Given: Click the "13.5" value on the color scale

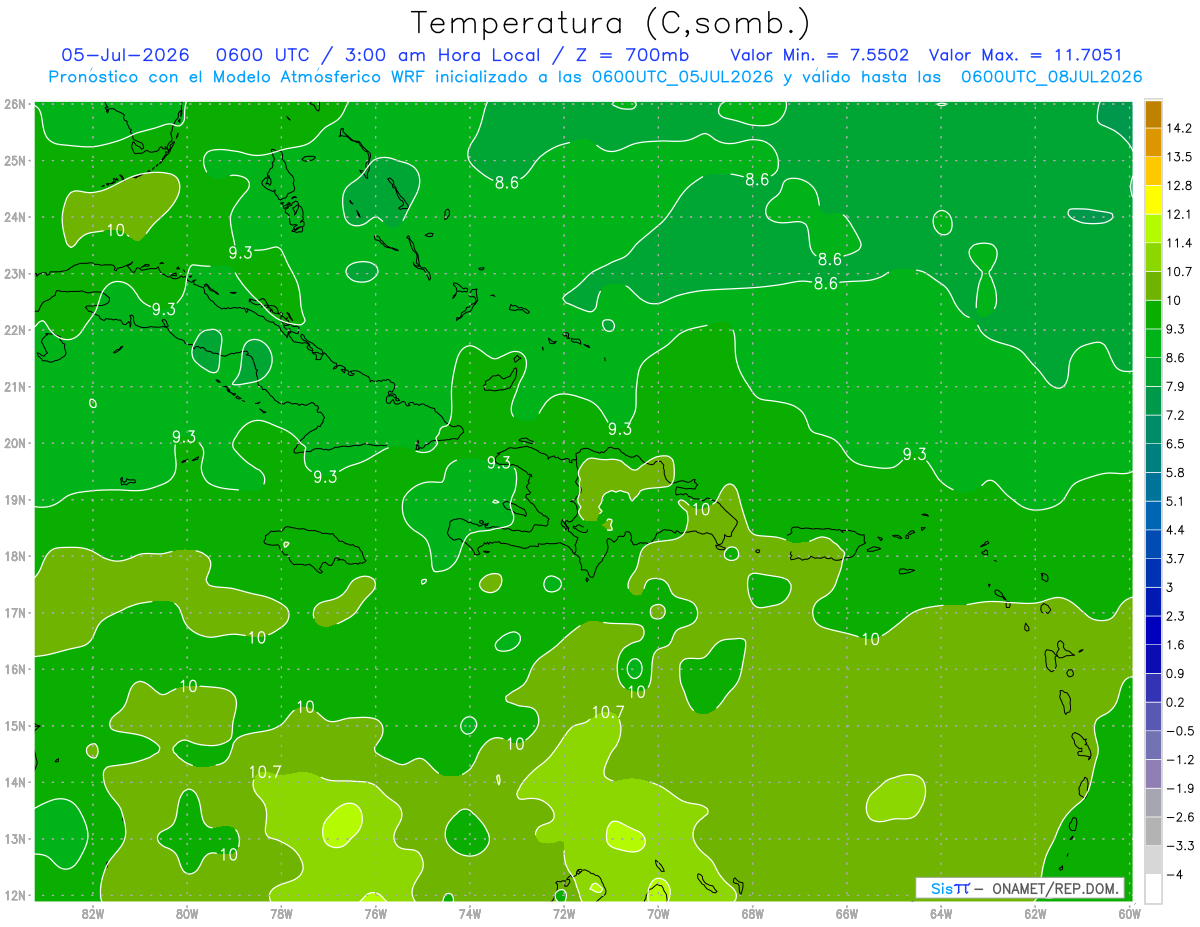Looking at the screenshot, I should 1178,157.
